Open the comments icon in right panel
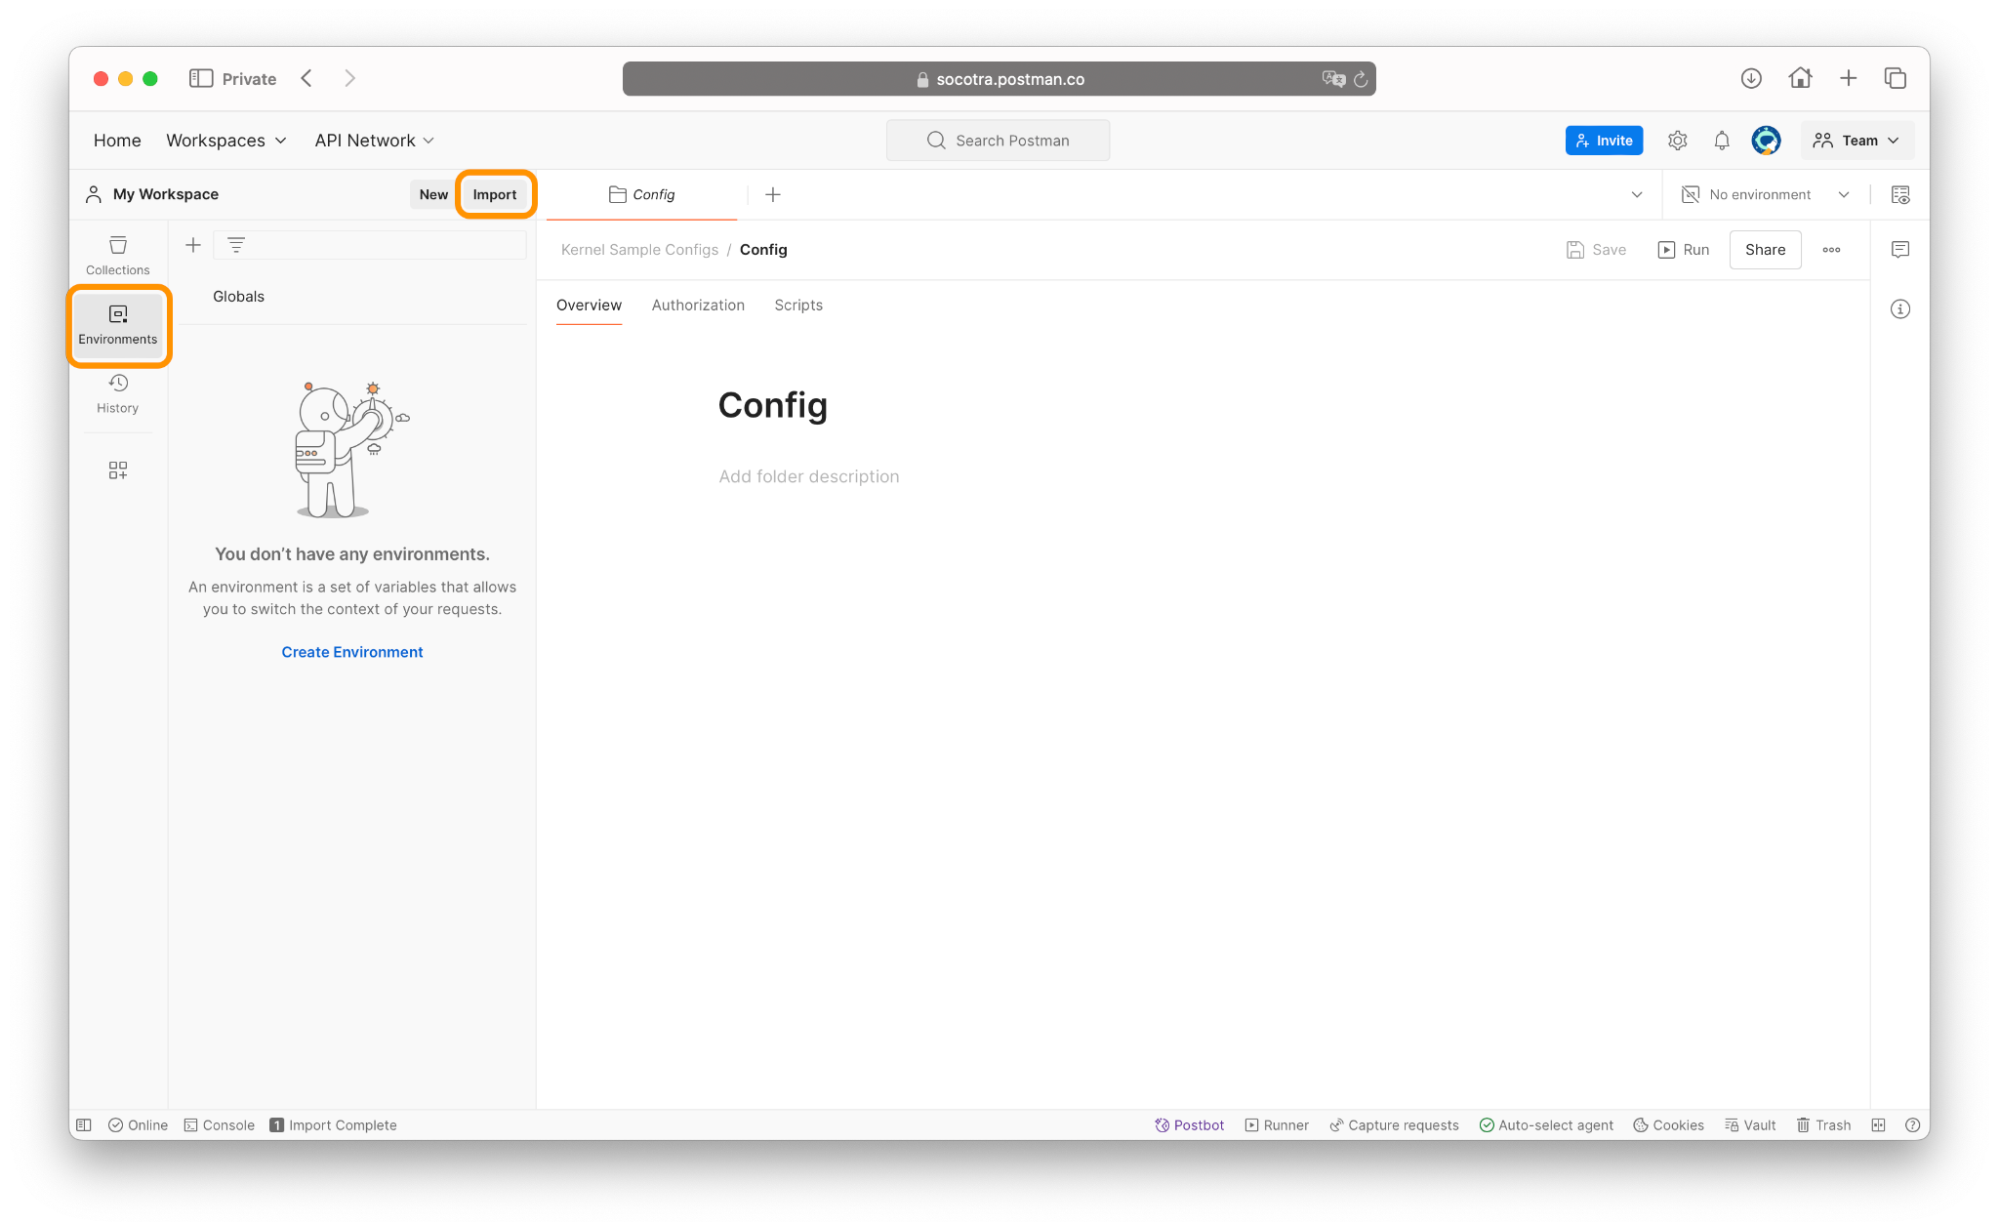This screenshot has width=1999, height=1231. pos(1900,249)
